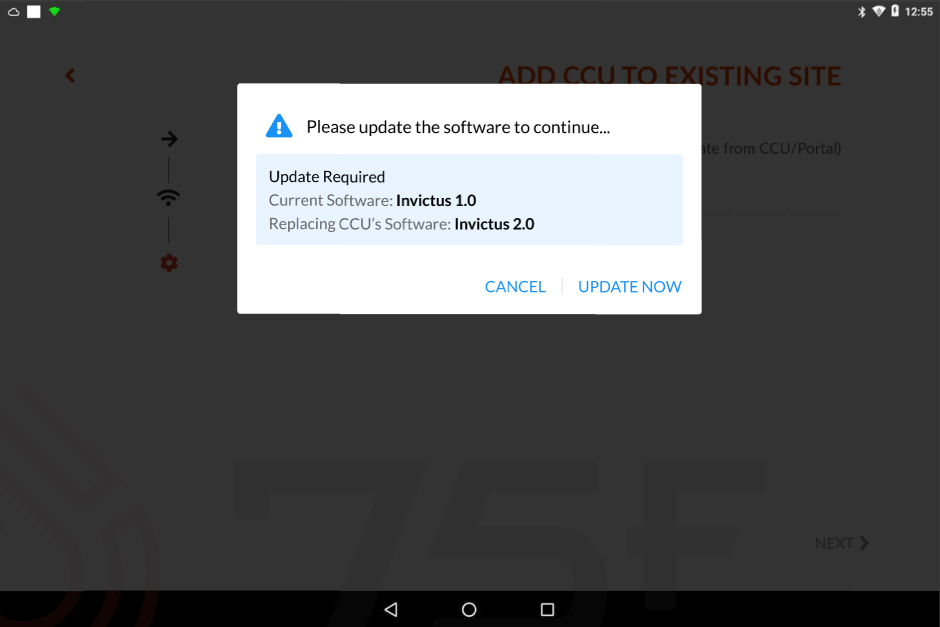Viewport: 940px width, 627px height.
Task: Open recent apps with square button
Action: (547, 610)
